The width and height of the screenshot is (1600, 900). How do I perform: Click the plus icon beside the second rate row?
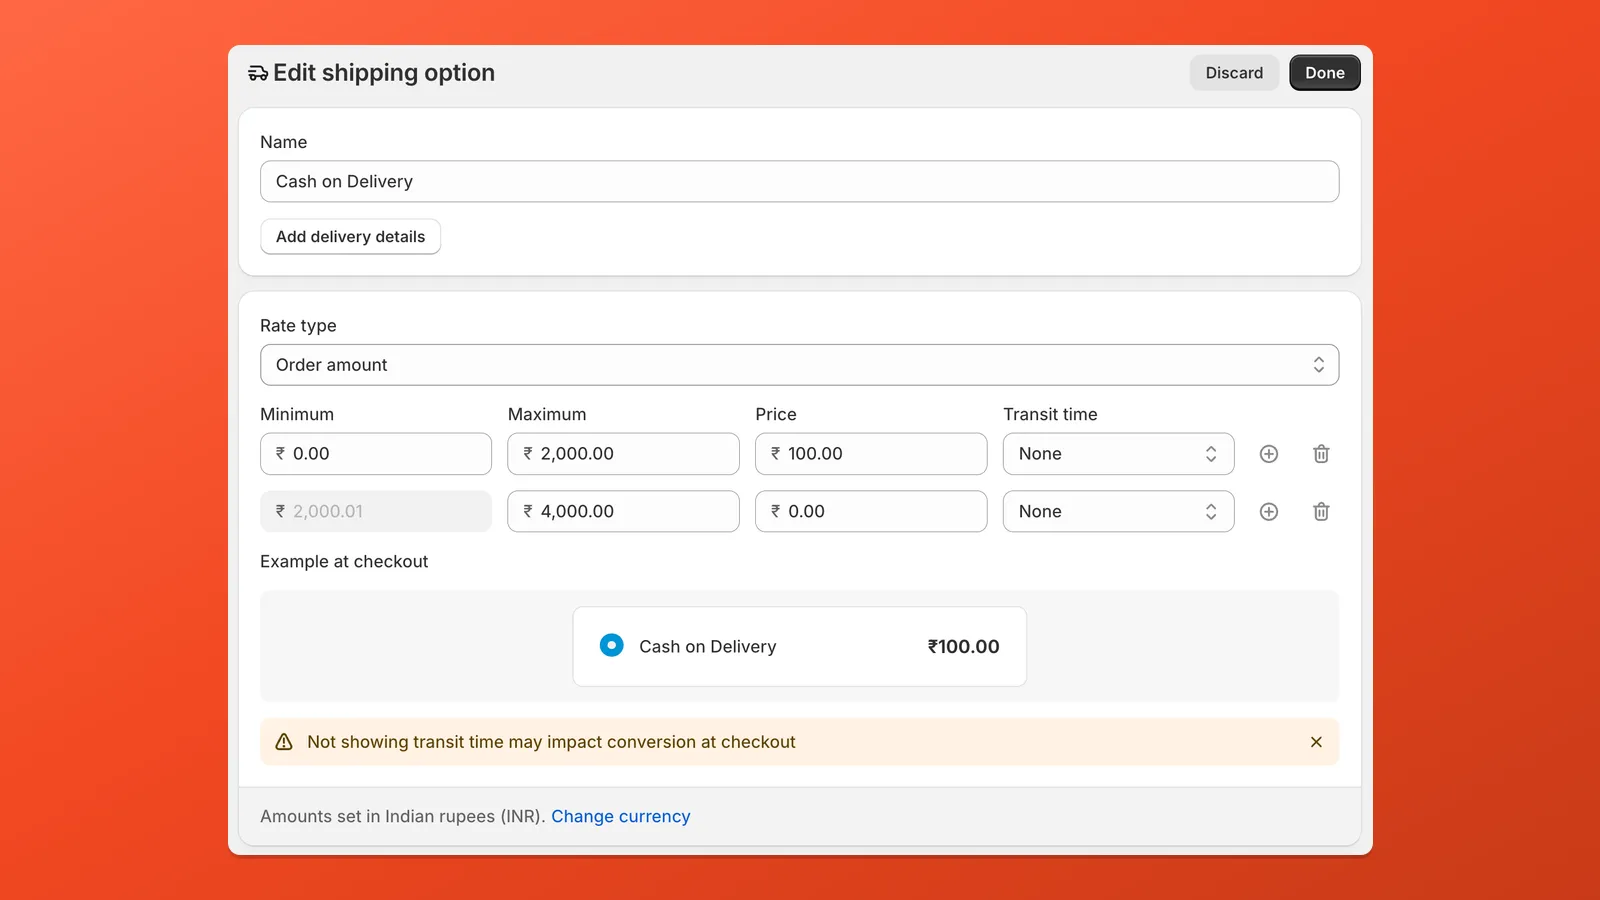coord(1268,511)
